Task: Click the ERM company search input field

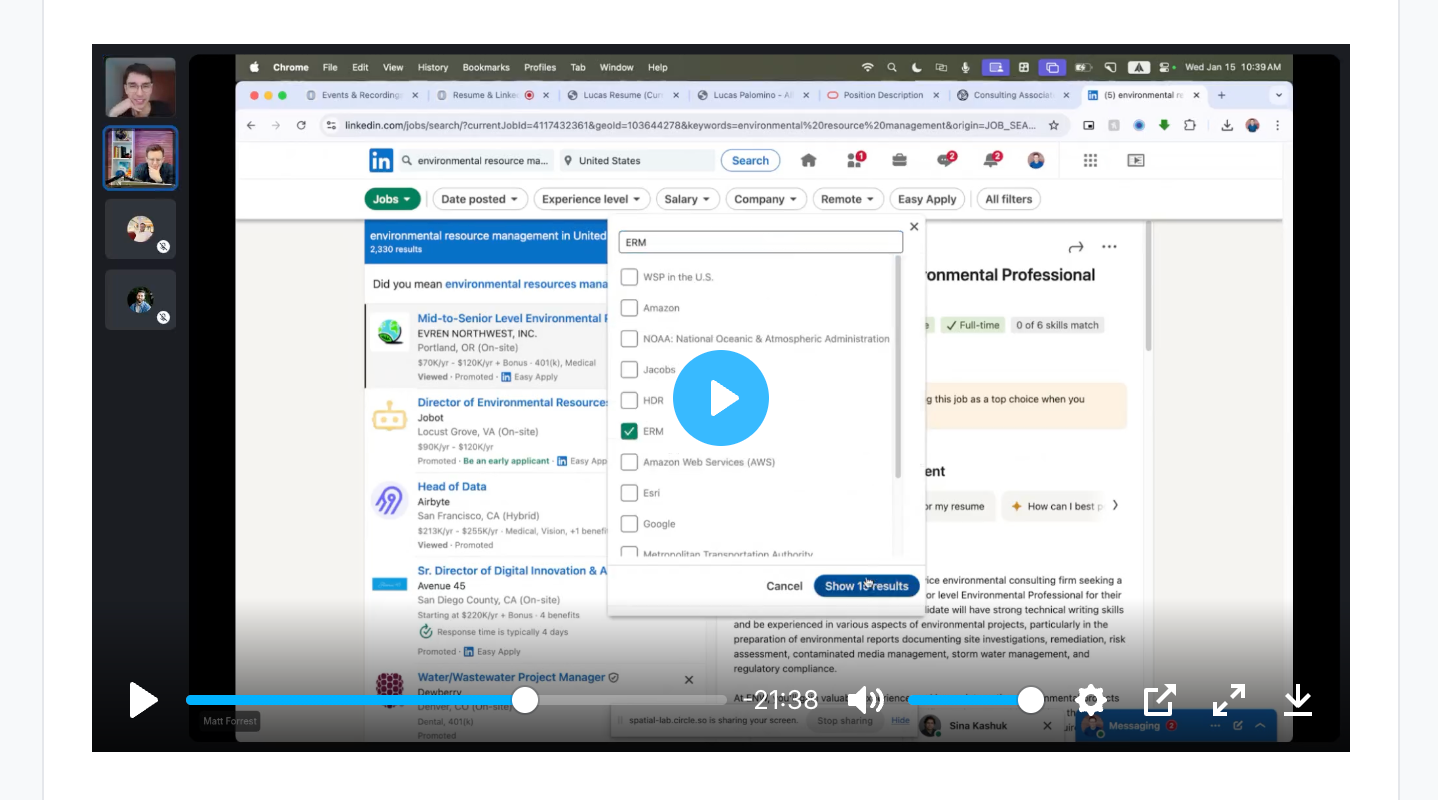Action: (760, 242)
